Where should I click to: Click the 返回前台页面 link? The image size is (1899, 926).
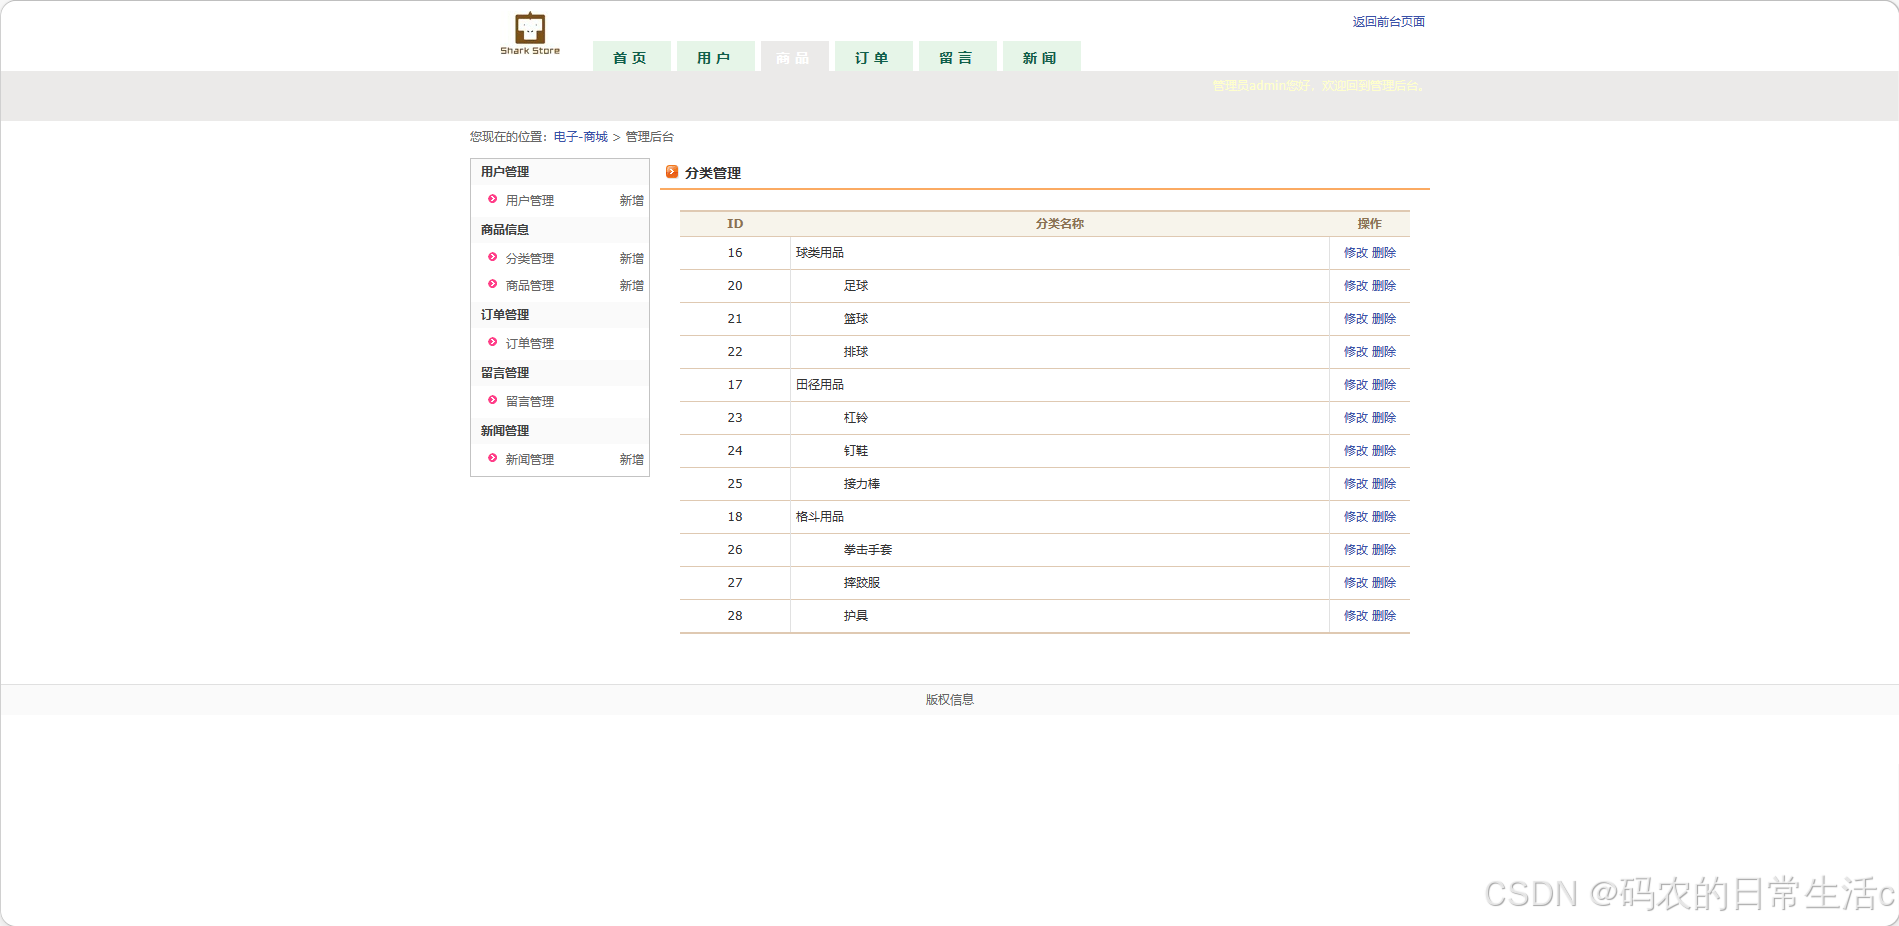[1390, 20]
